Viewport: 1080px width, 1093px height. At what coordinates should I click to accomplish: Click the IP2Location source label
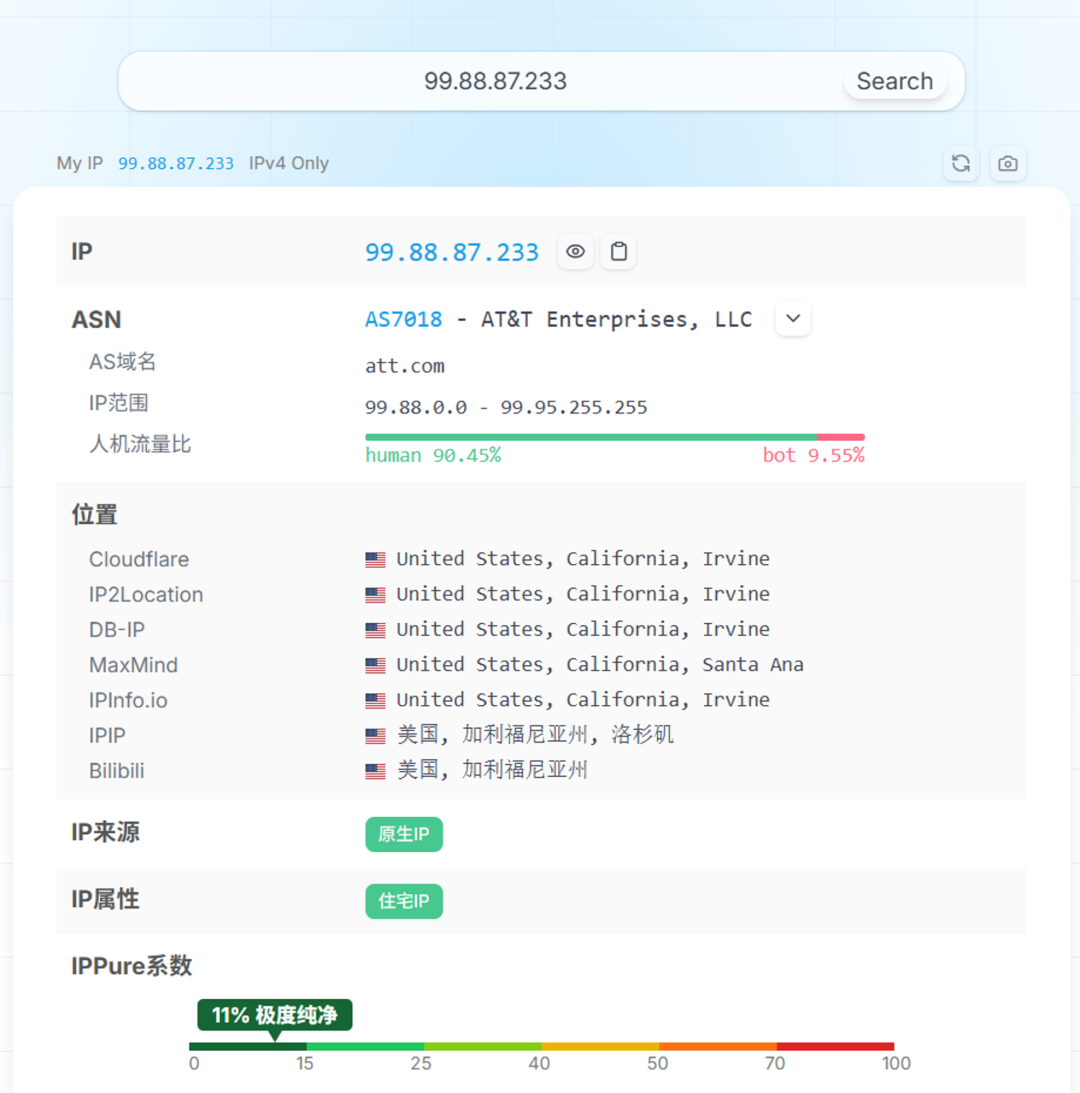(x=146, y=595)
